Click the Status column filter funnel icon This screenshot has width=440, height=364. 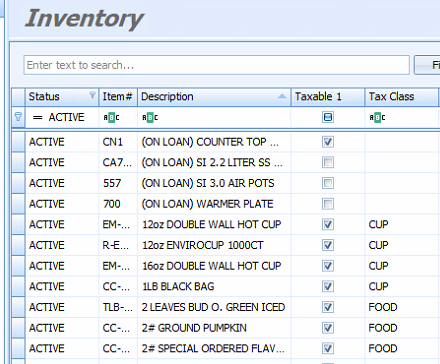pos(92,95)
